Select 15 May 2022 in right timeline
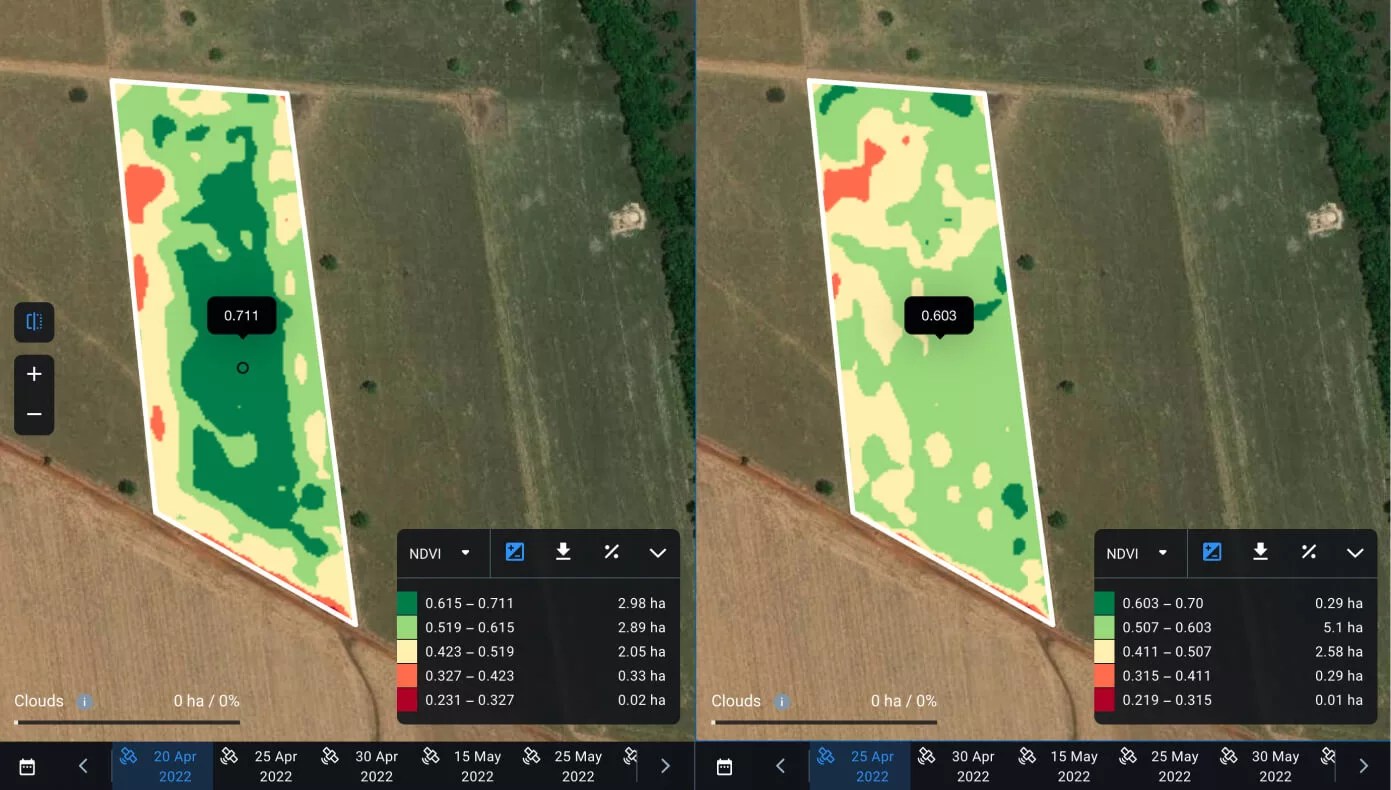This screenshot has height=790, width=1391. pos(1062,766)
